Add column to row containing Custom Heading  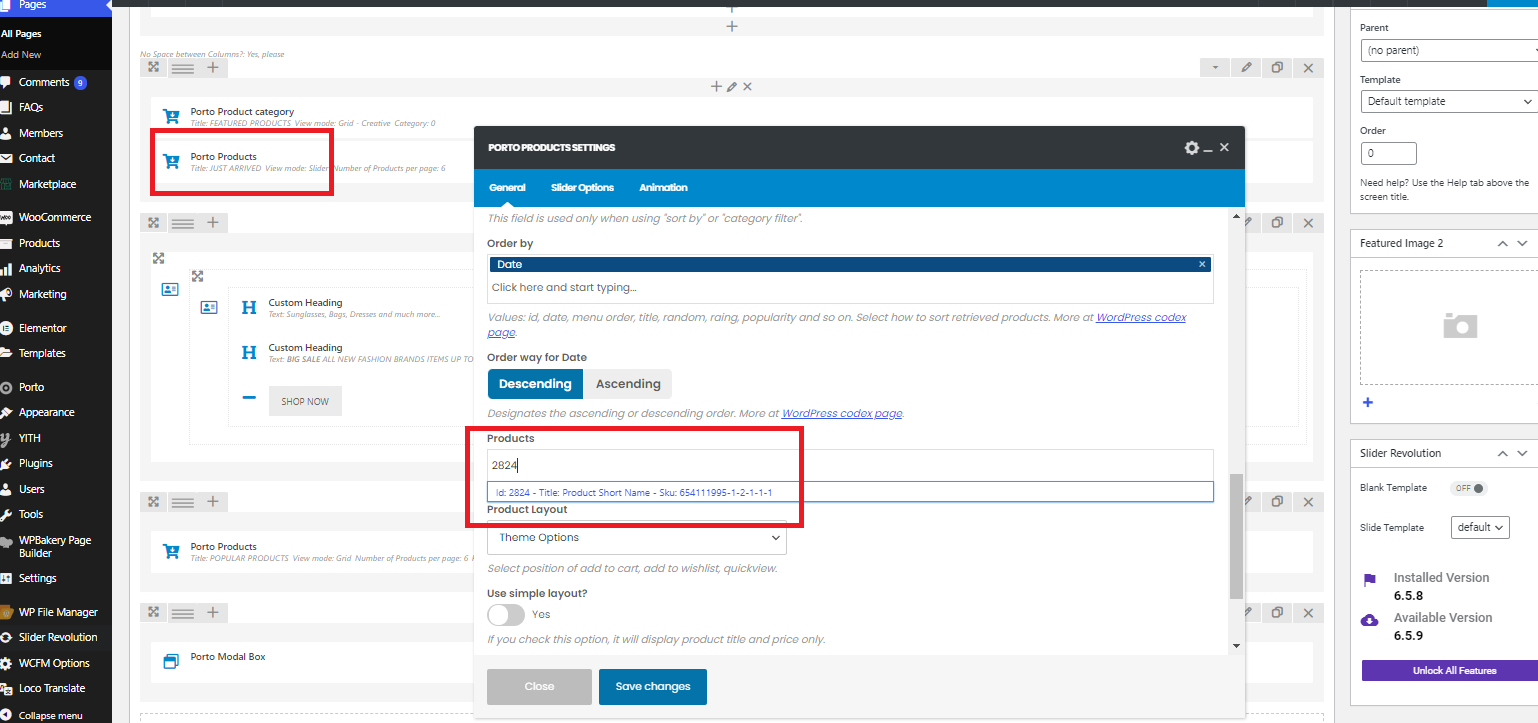coord(213,222)
